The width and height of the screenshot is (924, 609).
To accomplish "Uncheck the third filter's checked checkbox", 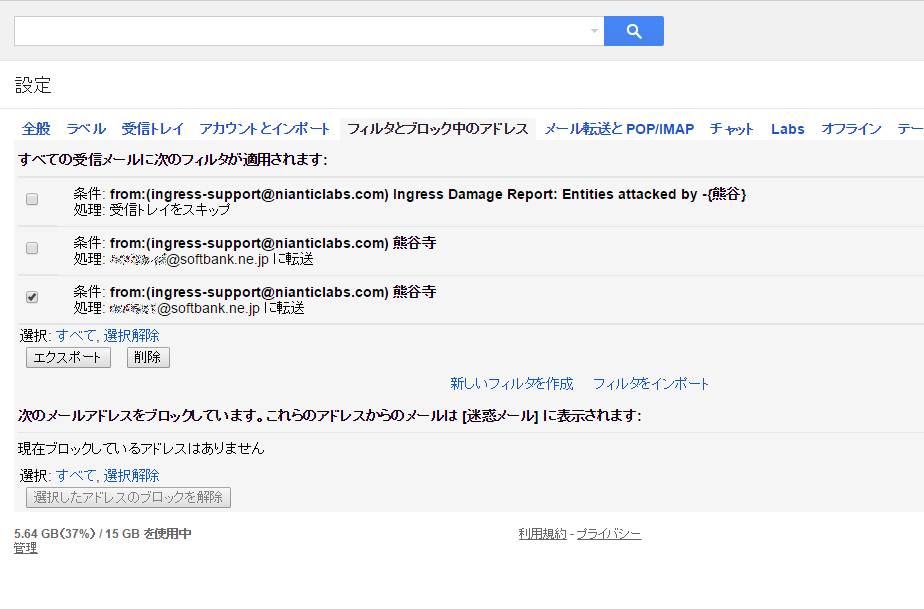I will 32,297.
